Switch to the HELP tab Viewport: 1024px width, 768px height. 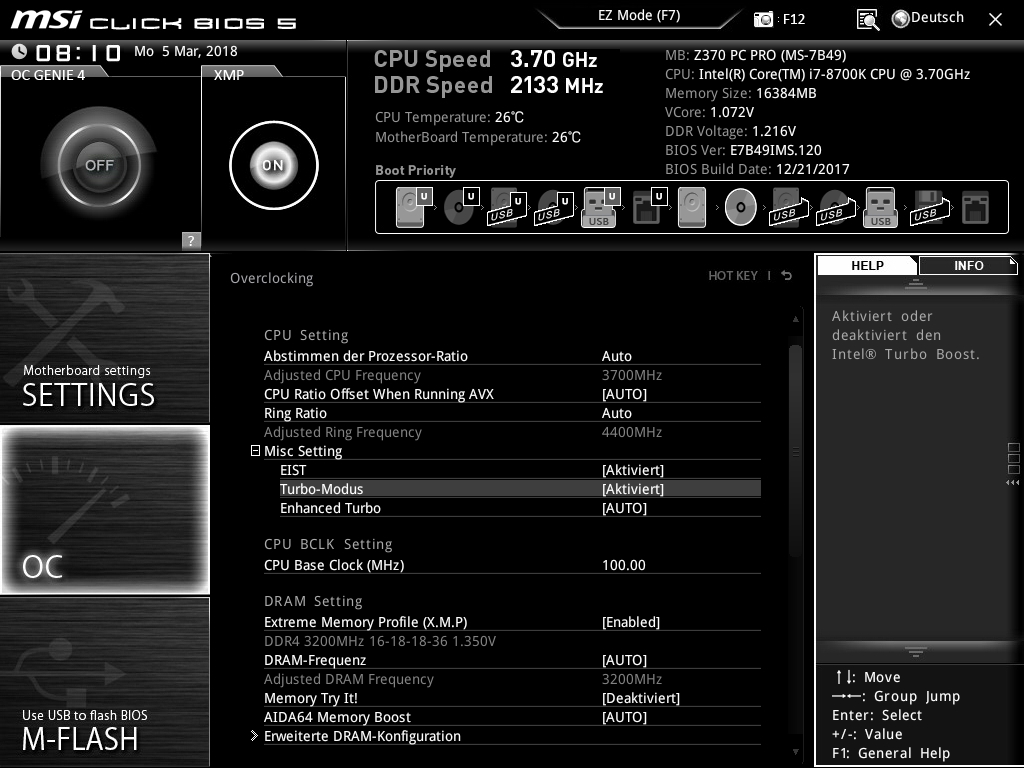click(867, 265)
